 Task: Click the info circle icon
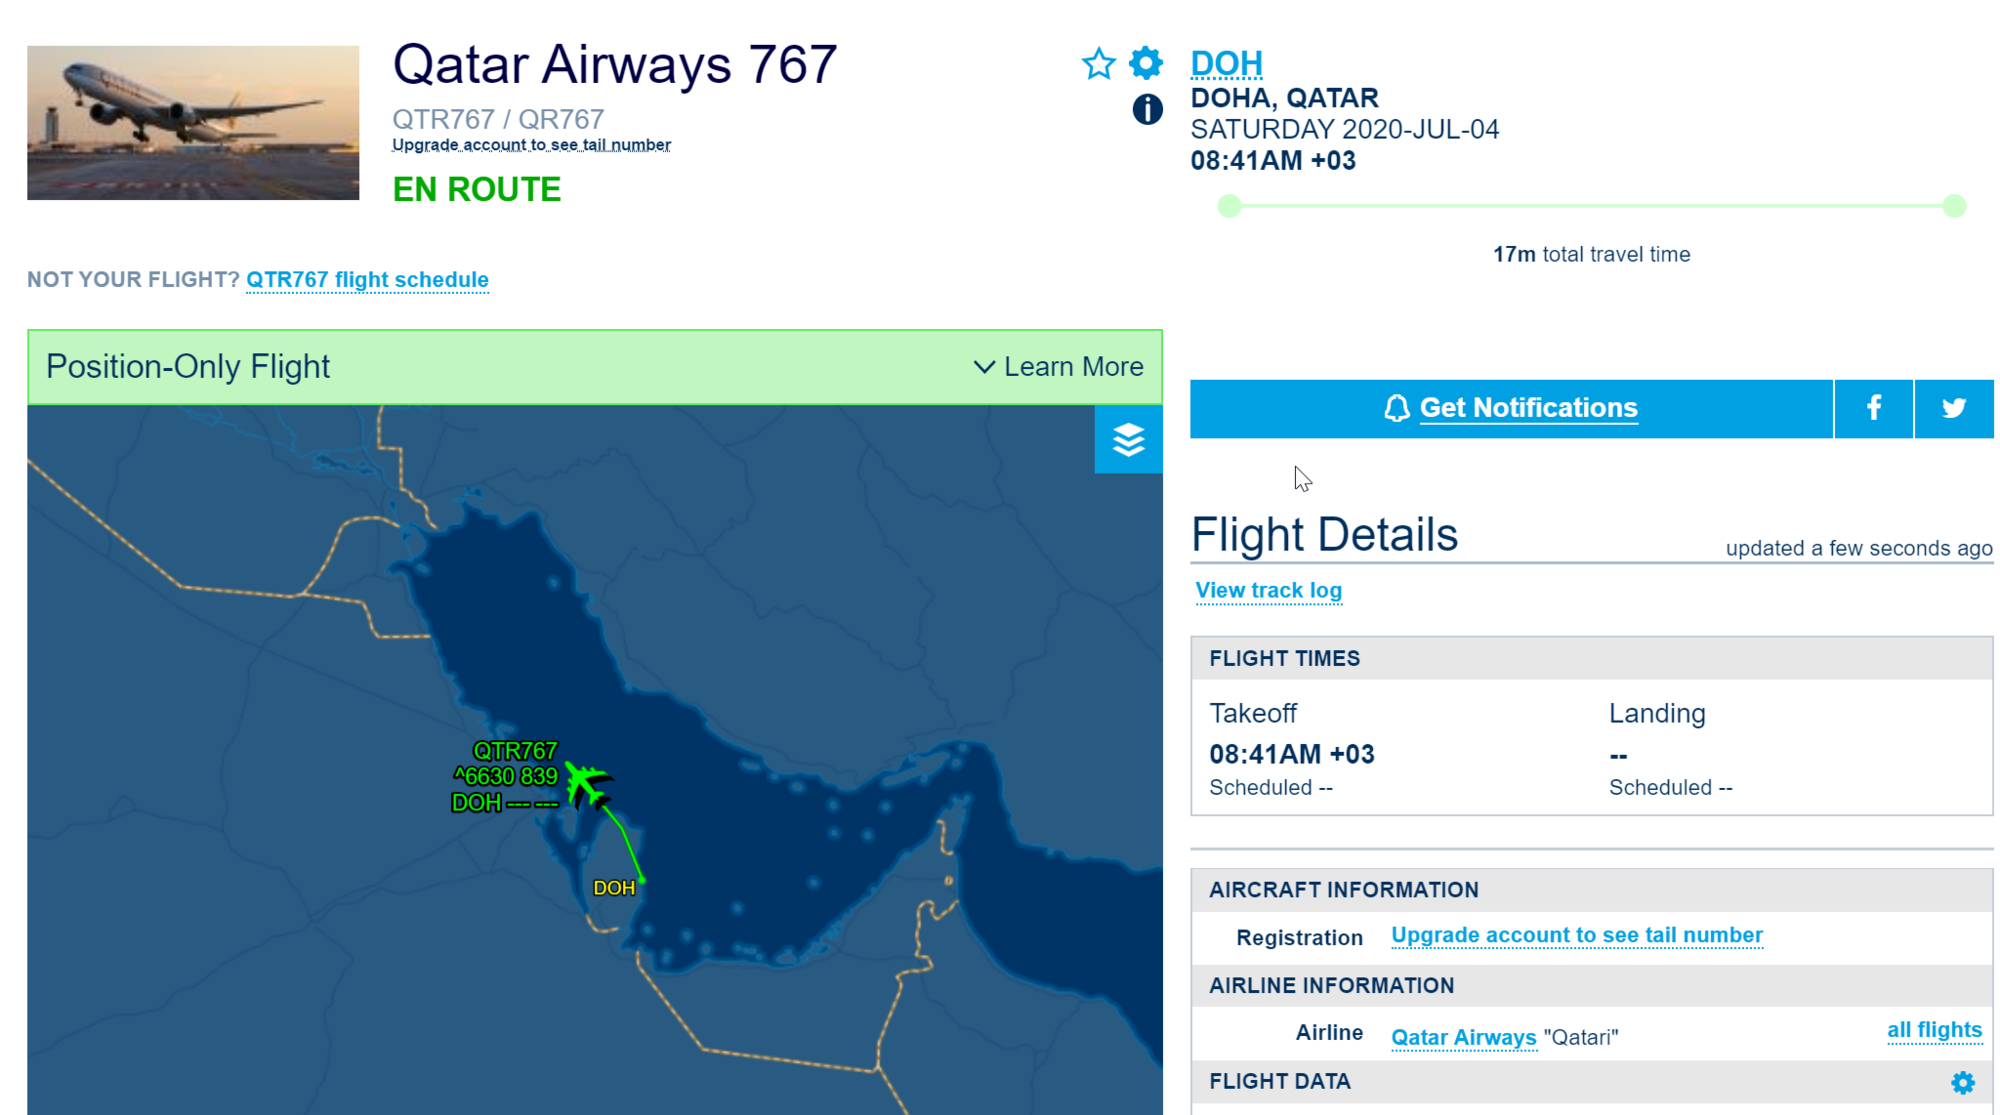1147,109
